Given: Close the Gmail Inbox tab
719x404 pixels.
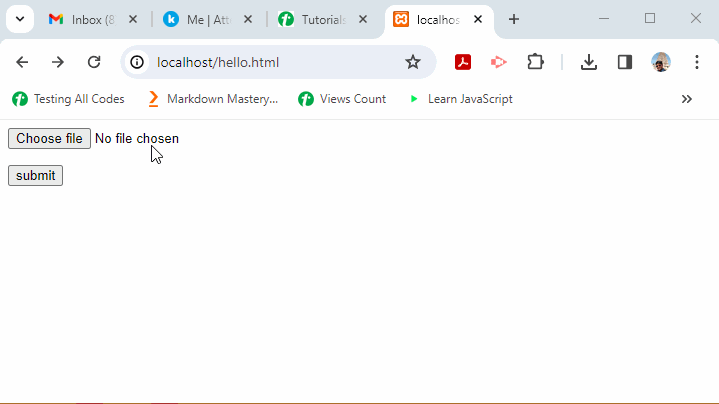Looking at the screenshot, I should pos(133,19).
